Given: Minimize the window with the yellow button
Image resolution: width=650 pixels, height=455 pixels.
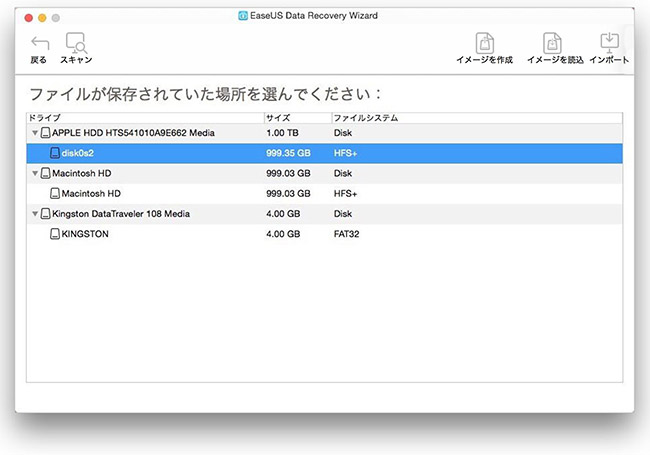Looking at the screenshot, I should (42, 18).
